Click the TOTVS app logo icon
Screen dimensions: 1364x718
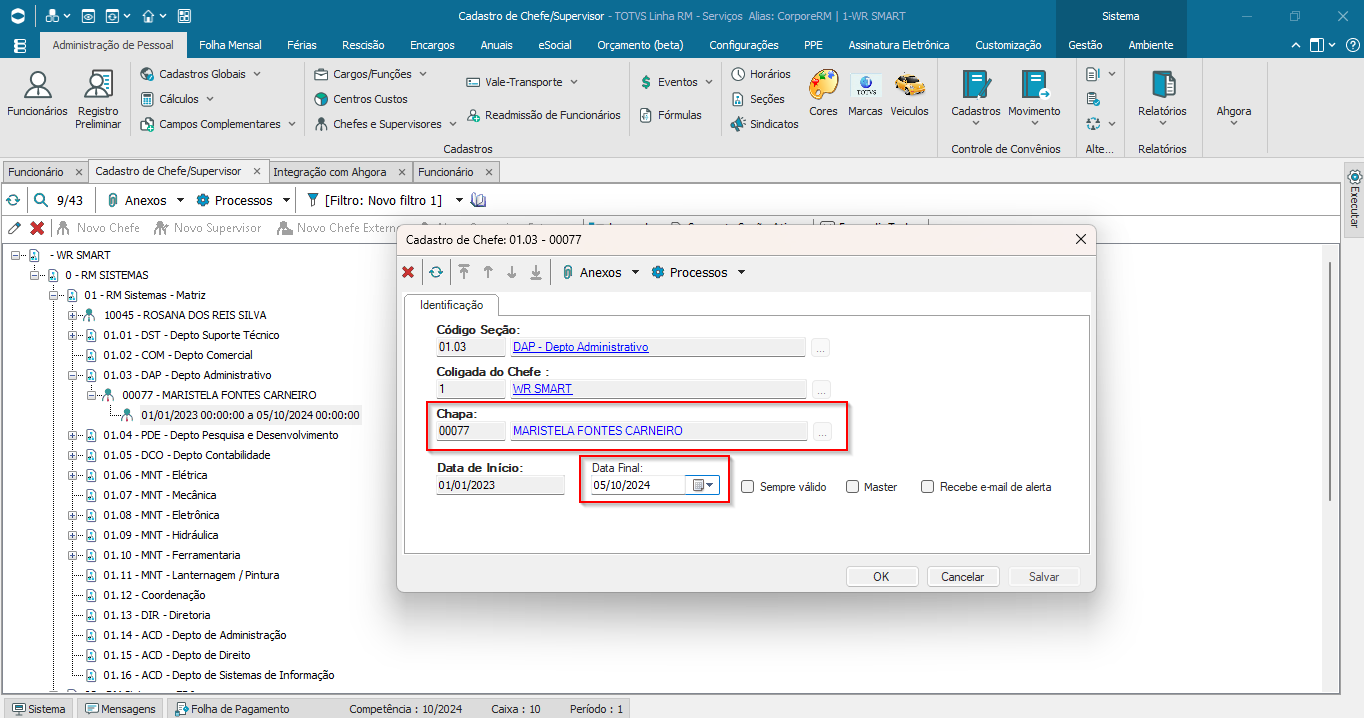(x=18, y=16)
